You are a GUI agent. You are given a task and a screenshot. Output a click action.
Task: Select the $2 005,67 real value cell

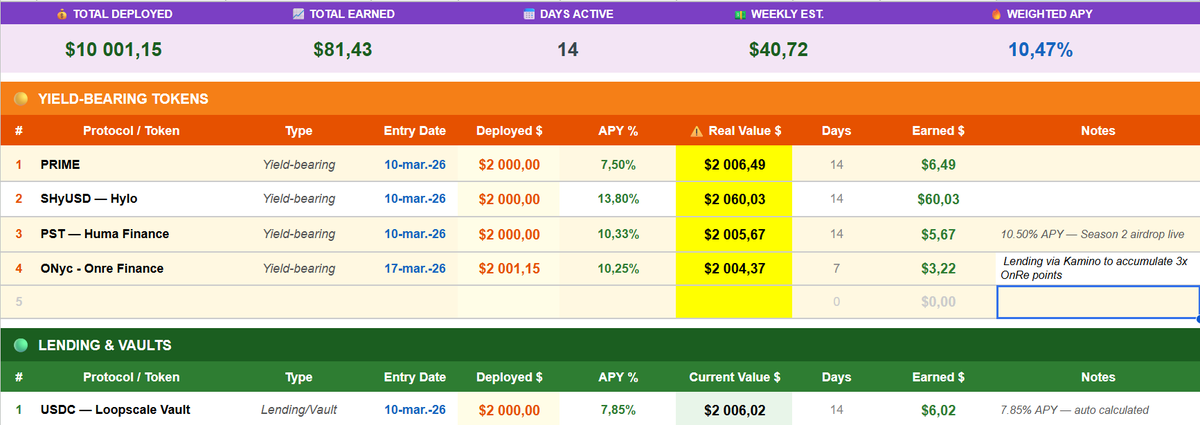[x=734, y=234]
